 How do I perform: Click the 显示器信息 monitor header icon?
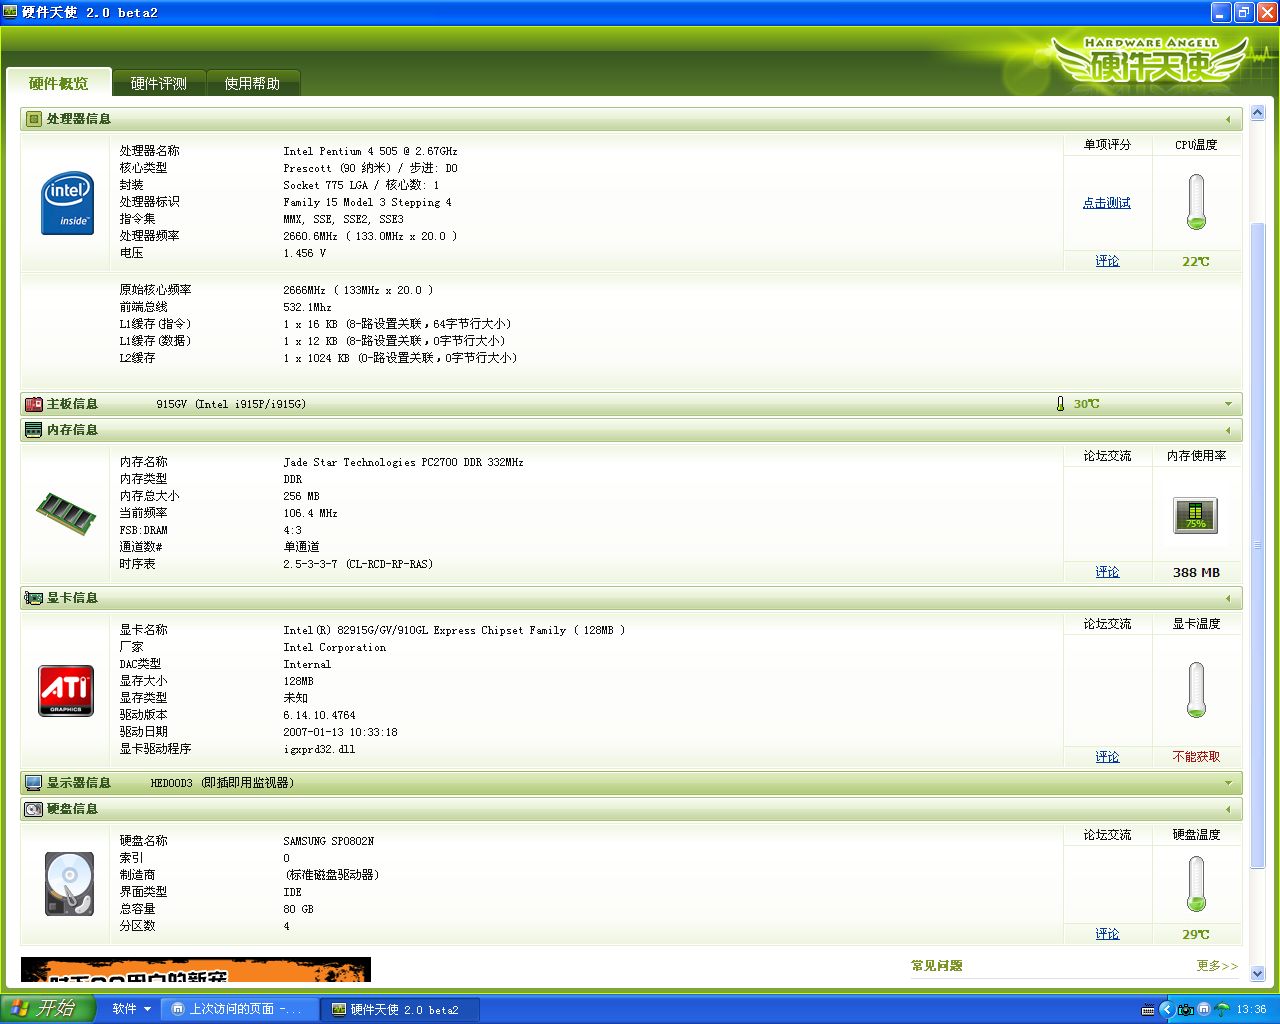click(x=34, y=783)
